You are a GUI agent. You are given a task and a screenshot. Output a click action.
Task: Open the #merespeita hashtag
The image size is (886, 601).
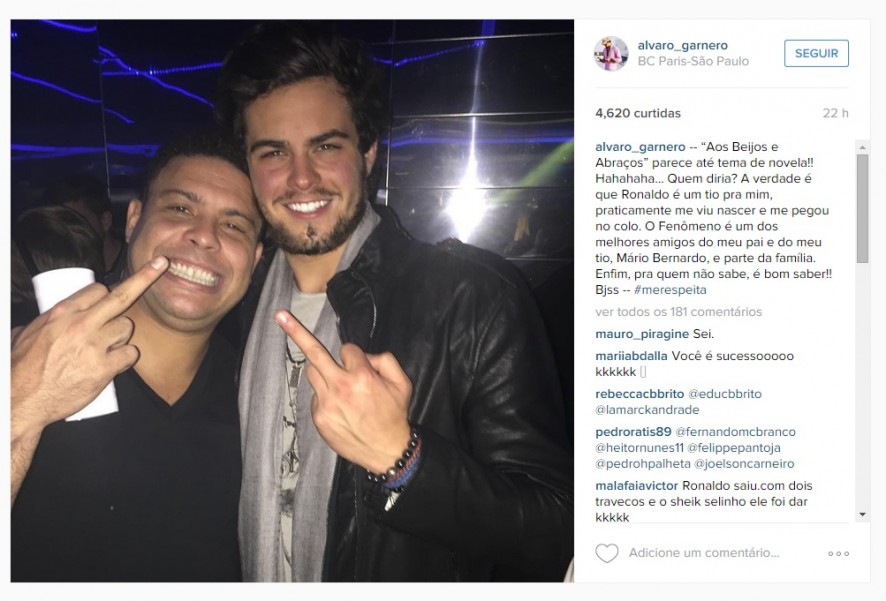670,290
